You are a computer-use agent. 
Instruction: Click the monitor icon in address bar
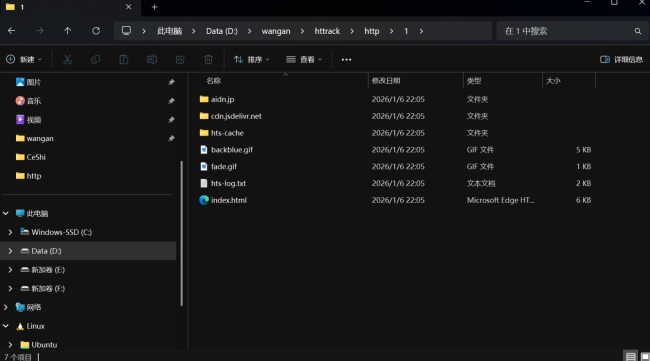point(126,31)
